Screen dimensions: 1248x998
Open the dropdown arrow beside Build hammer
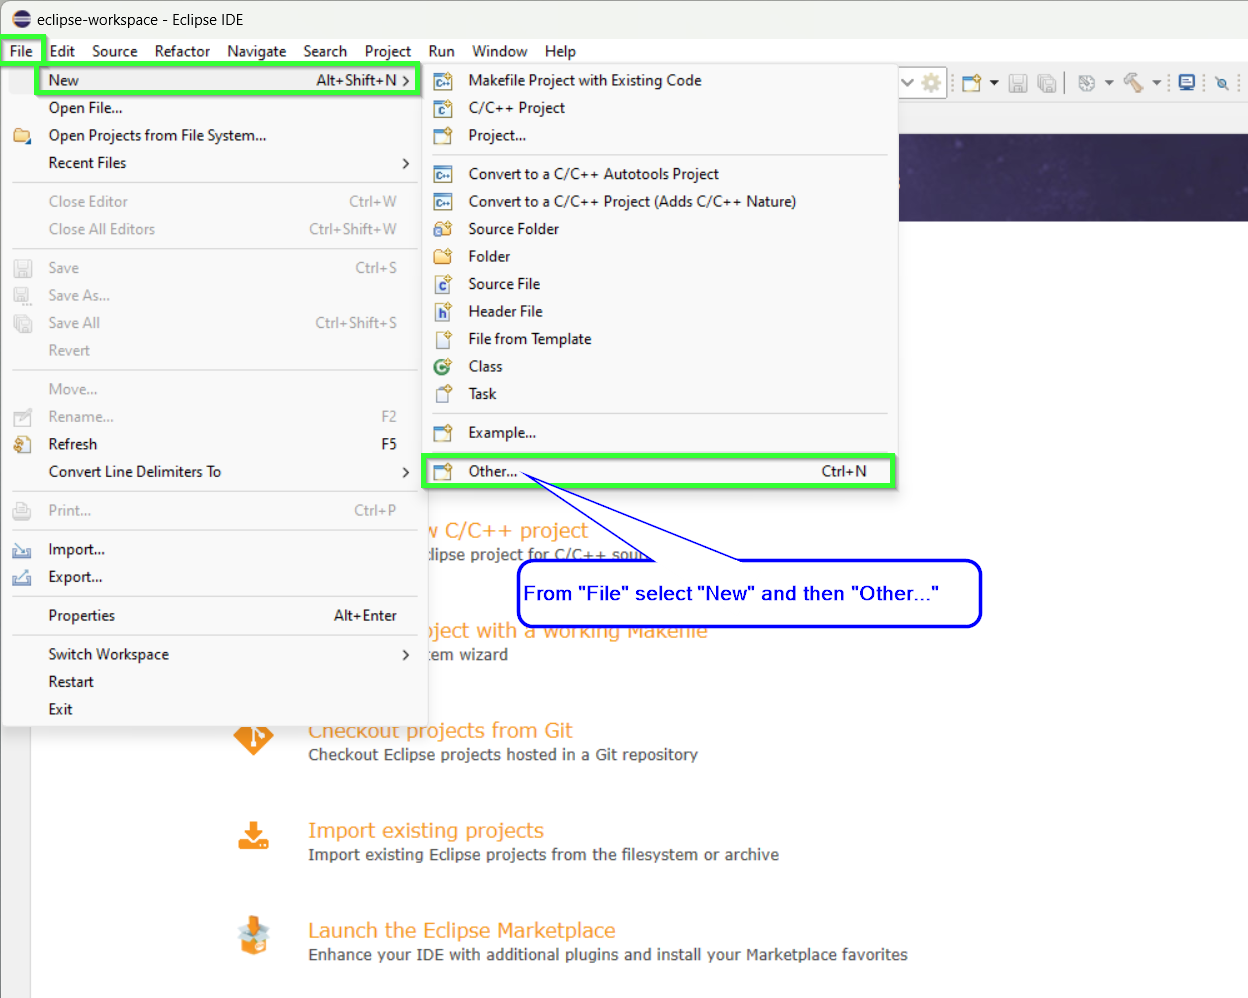point(1156,83)
